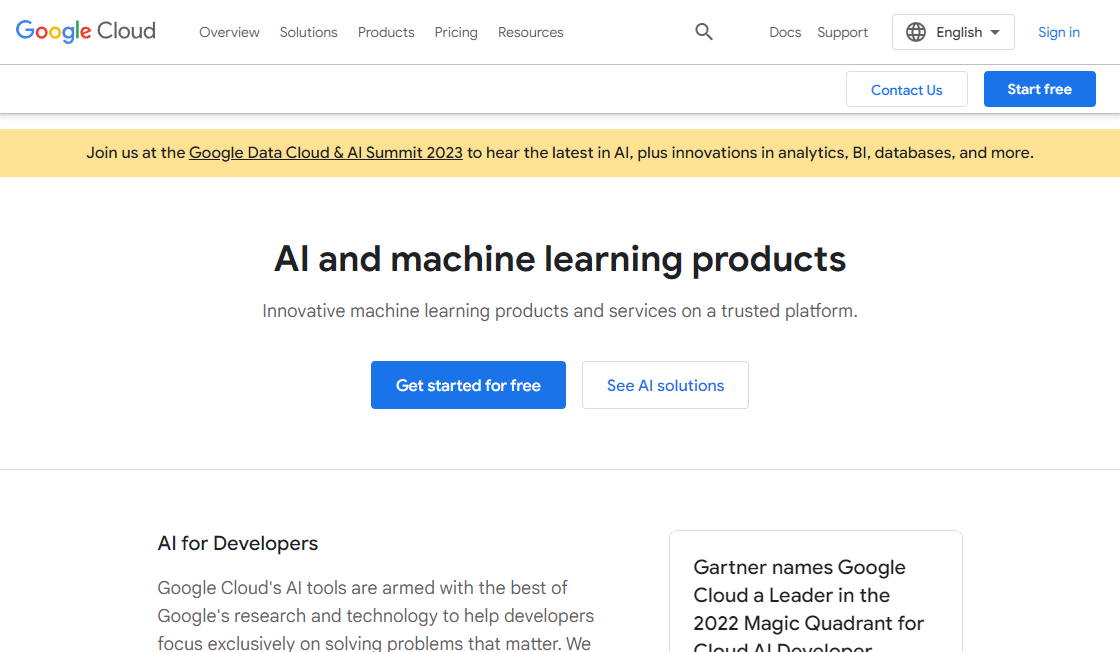
Task: Open search with the magnifier icon
Action: click(704, 32)
